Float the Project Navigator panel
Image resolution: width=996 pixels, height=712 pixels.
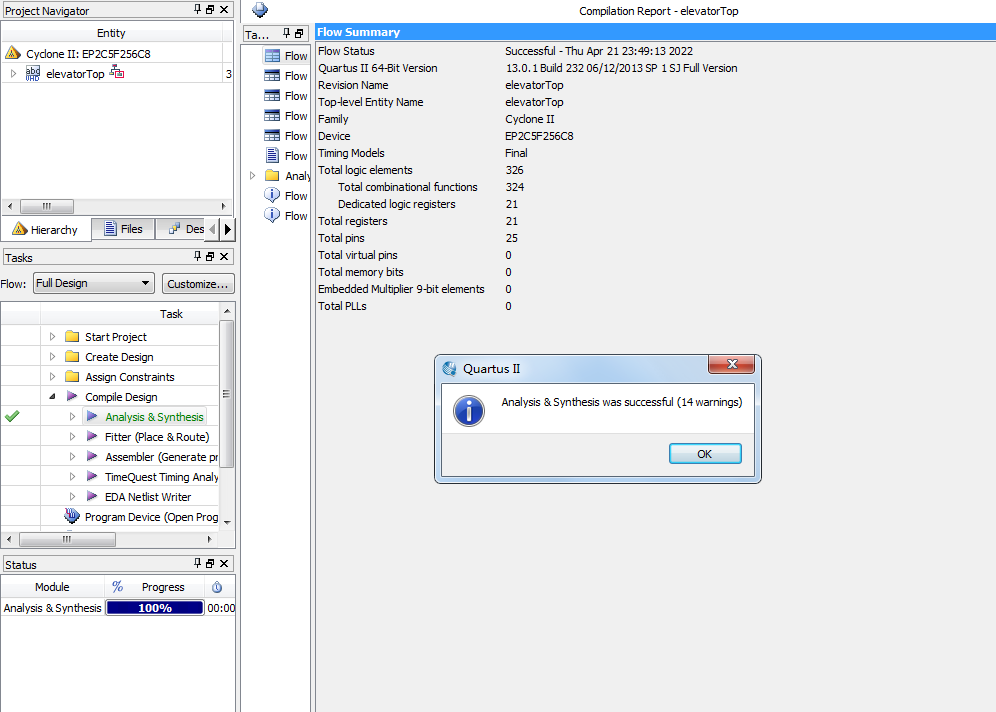coord(210,10)
